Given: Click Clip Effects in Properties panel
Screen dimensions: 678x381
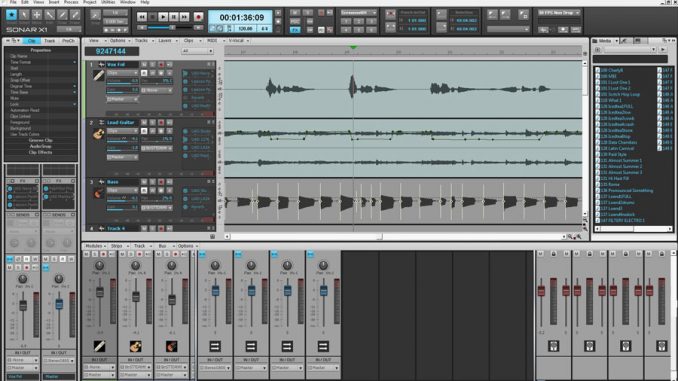Looking at the screenshot, I should click(x=40, y=152).
